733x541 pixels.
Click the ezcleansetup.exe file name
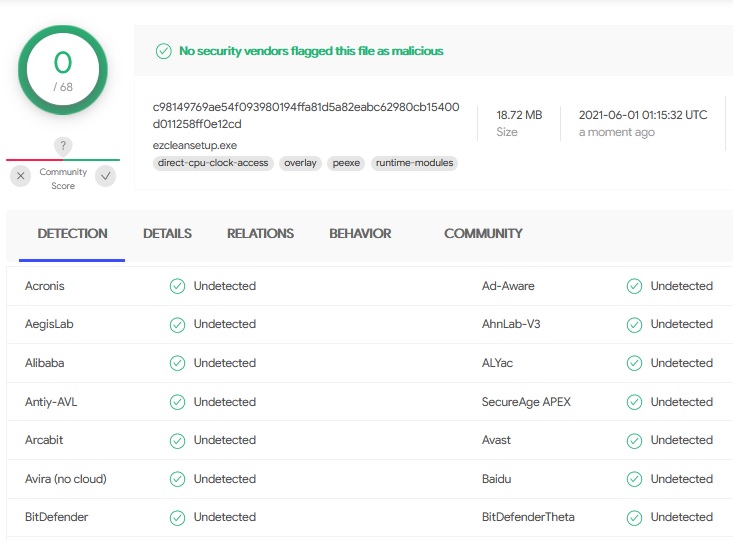[194, 145]
